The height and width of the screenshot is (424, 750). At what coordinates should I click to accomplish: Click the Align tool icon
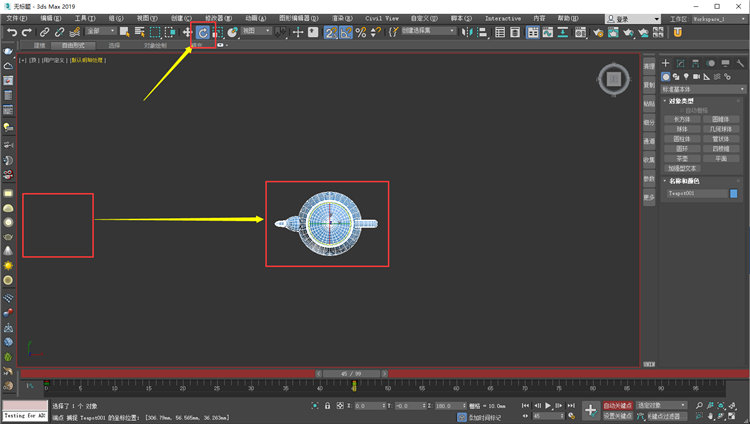pyautogui.click(x=482, y=32)
